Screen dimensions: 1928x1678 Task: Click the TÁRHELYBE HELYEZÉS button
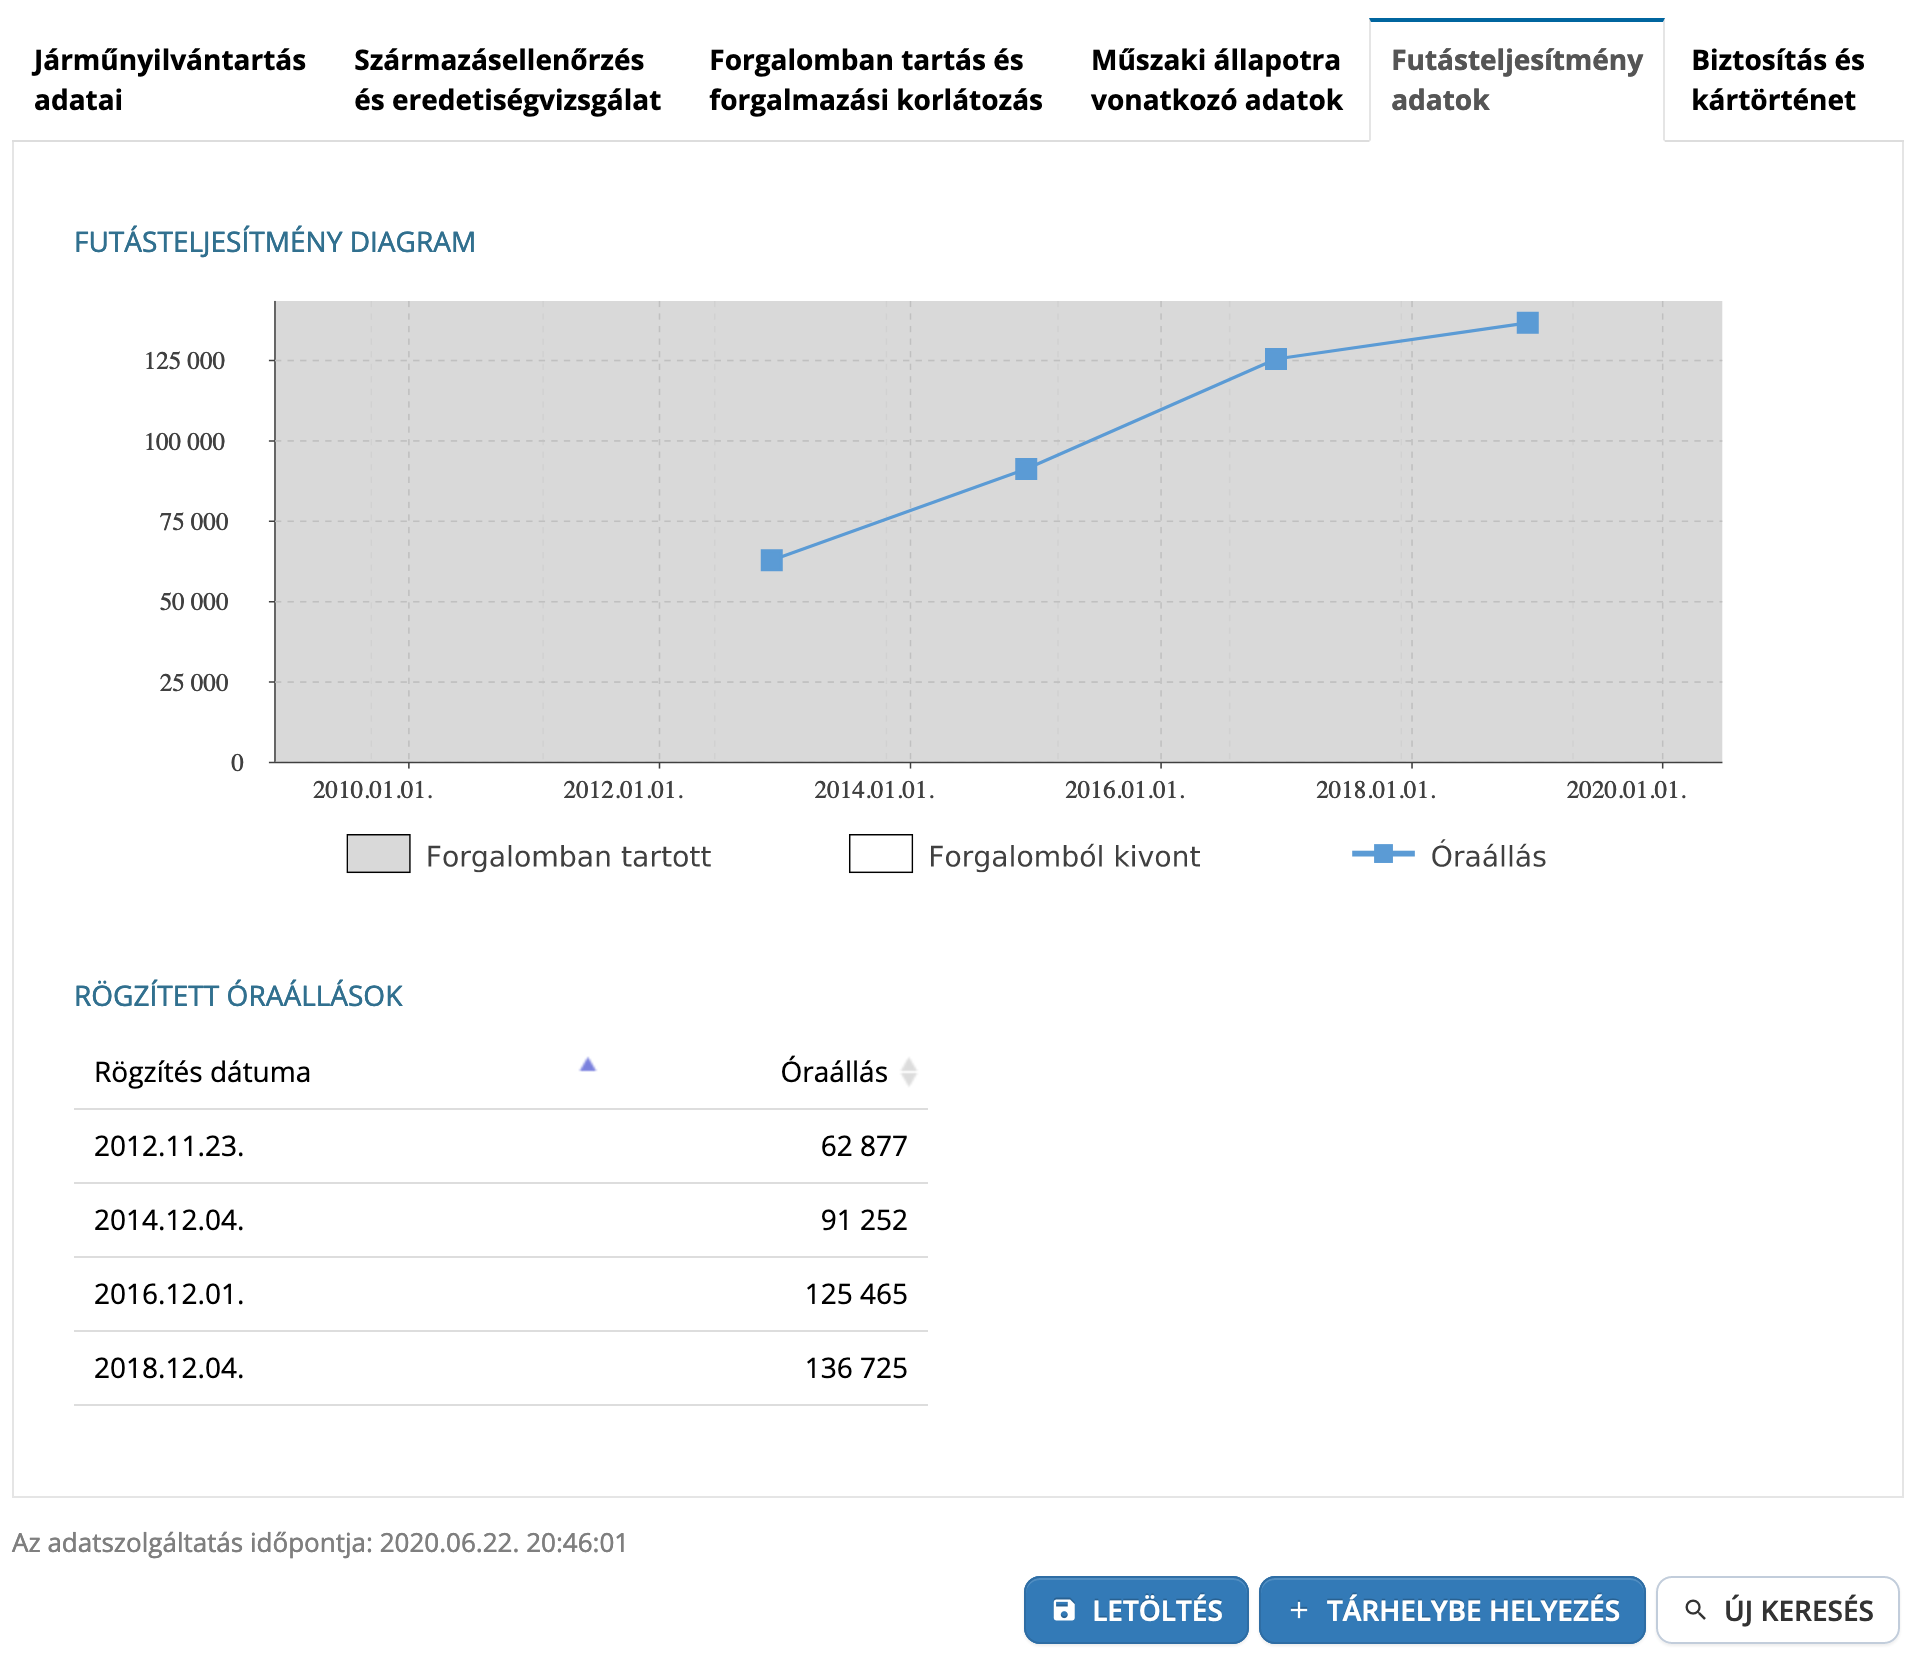click(1452, 1610)
